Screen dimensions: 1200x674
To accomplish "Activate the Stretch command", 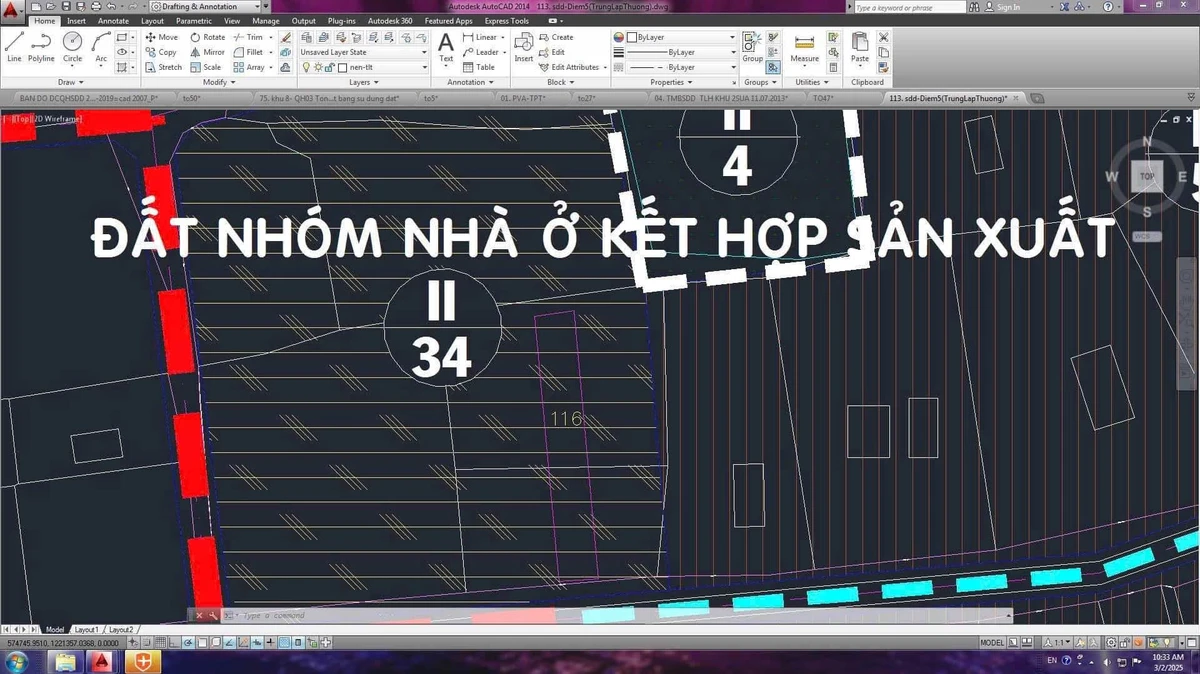I will [163, 67].
